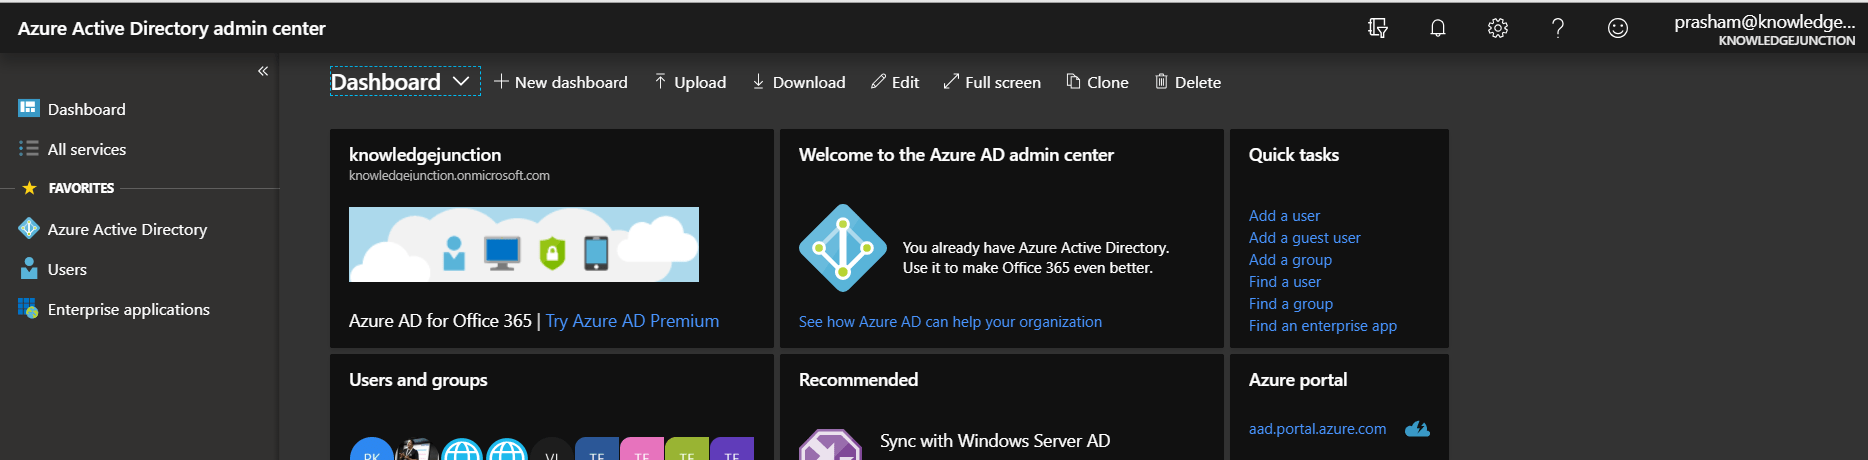This screenshot has width=1868, height=460.
Task: Click the Azure AD logo in welcome tile
Action: 843,248
